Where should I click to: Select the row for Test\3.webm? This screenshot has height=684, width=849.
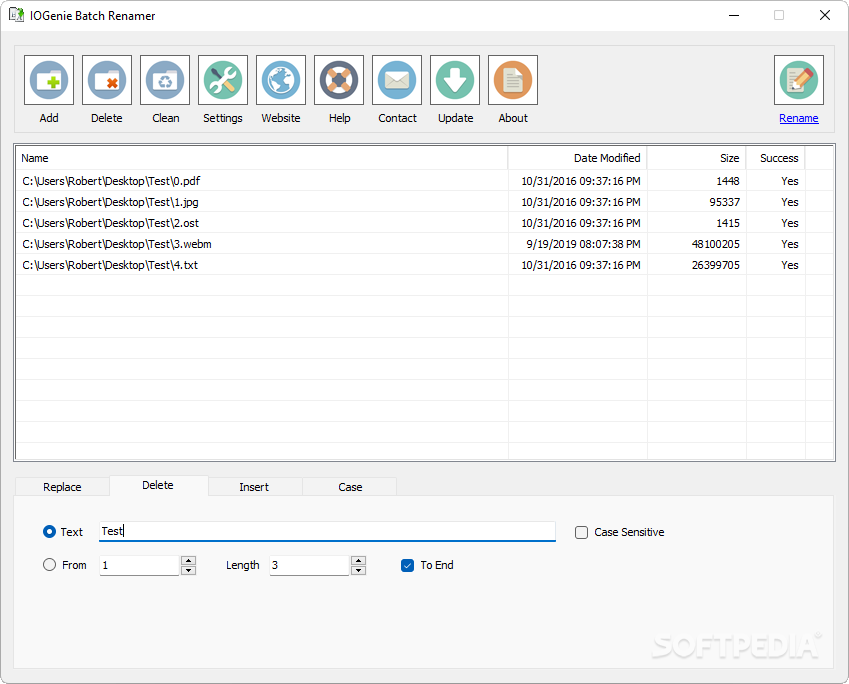[x=424, y=244]
